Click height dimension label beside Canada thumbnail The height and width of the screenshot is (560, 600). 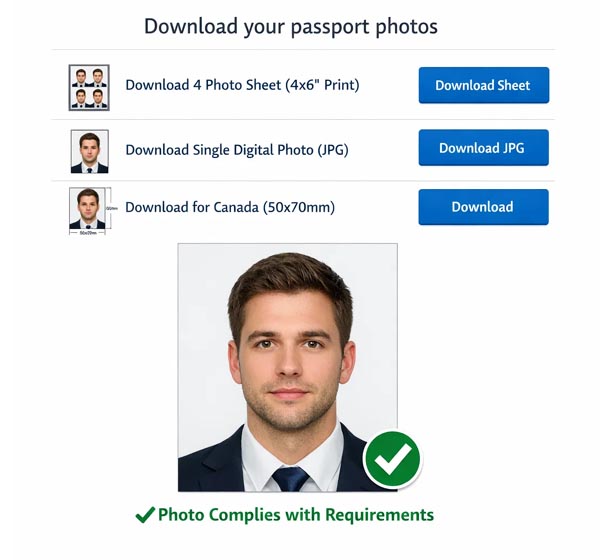[x=111, y=208]
